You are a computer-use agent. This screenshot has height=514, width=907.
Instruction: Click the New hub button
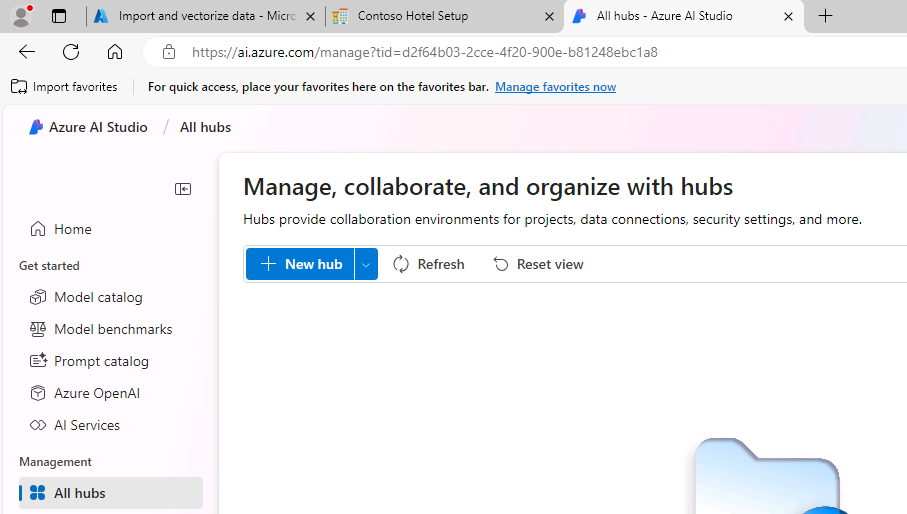(300, 264)
